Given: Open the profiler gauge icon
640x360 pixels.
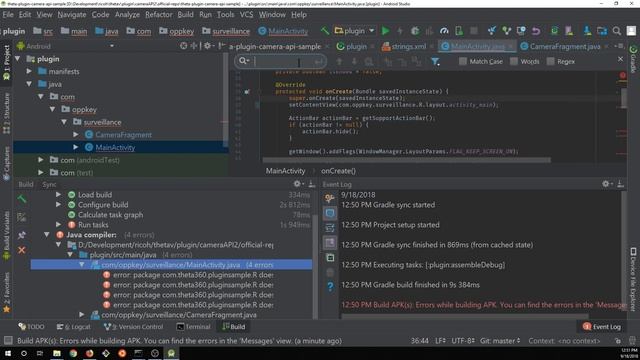Looking at the screenshot, I should coord(444,31).
